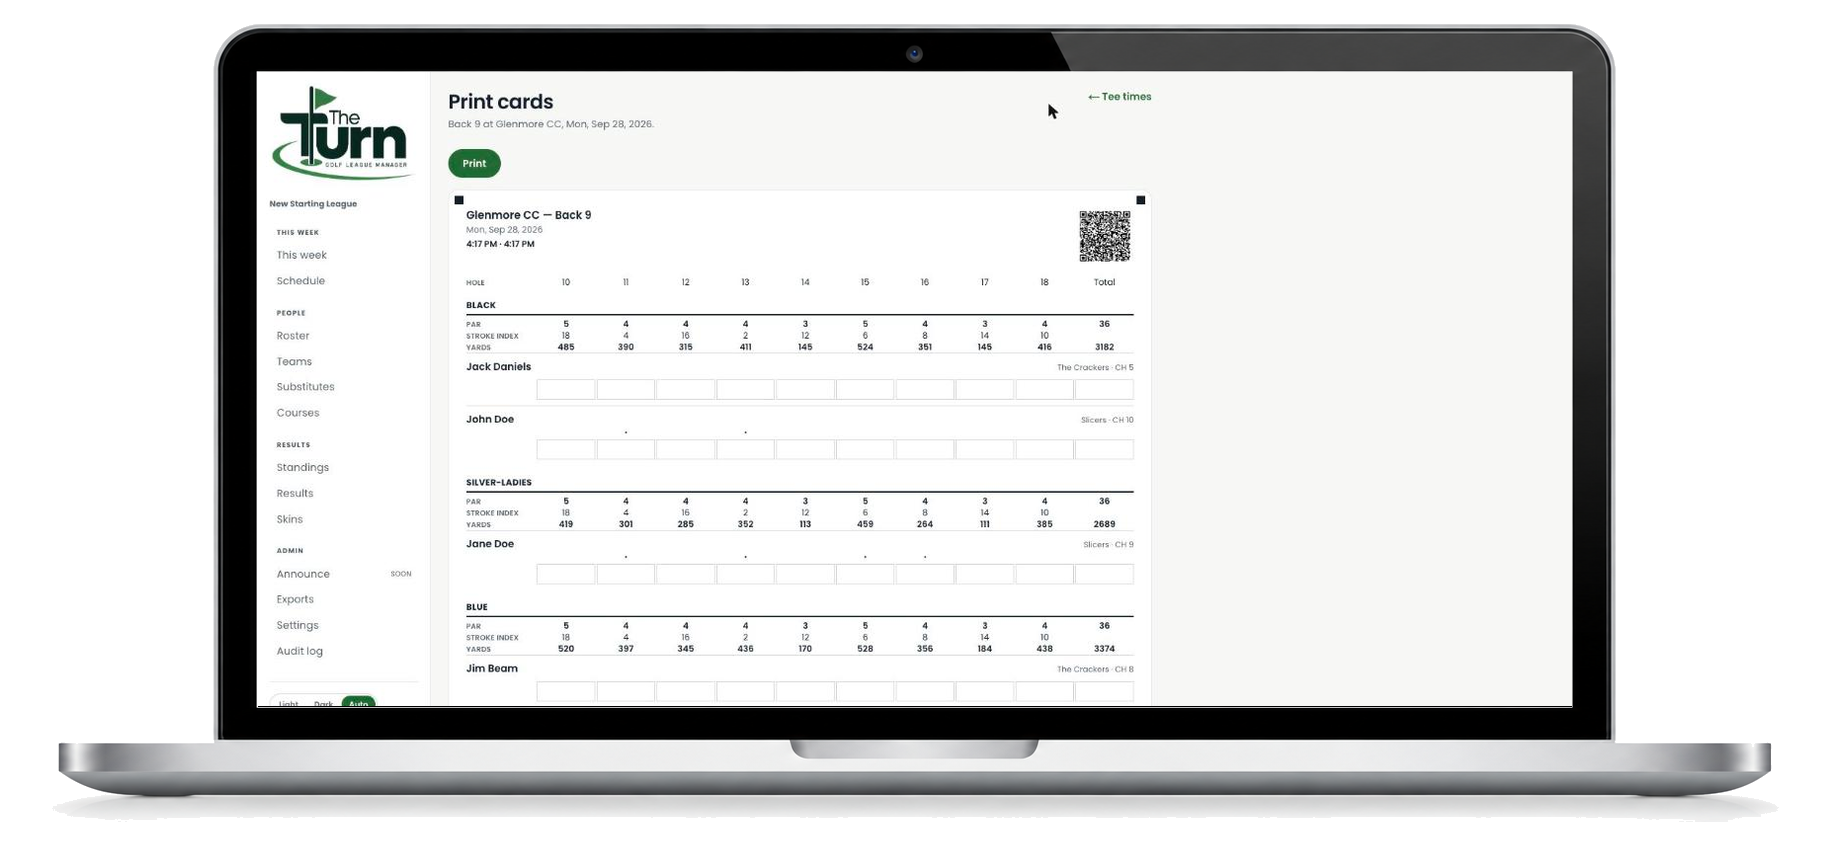Click Jim Beam hole 10 score box
Viewport: 1828px width, 860px height.
[566, 691]
